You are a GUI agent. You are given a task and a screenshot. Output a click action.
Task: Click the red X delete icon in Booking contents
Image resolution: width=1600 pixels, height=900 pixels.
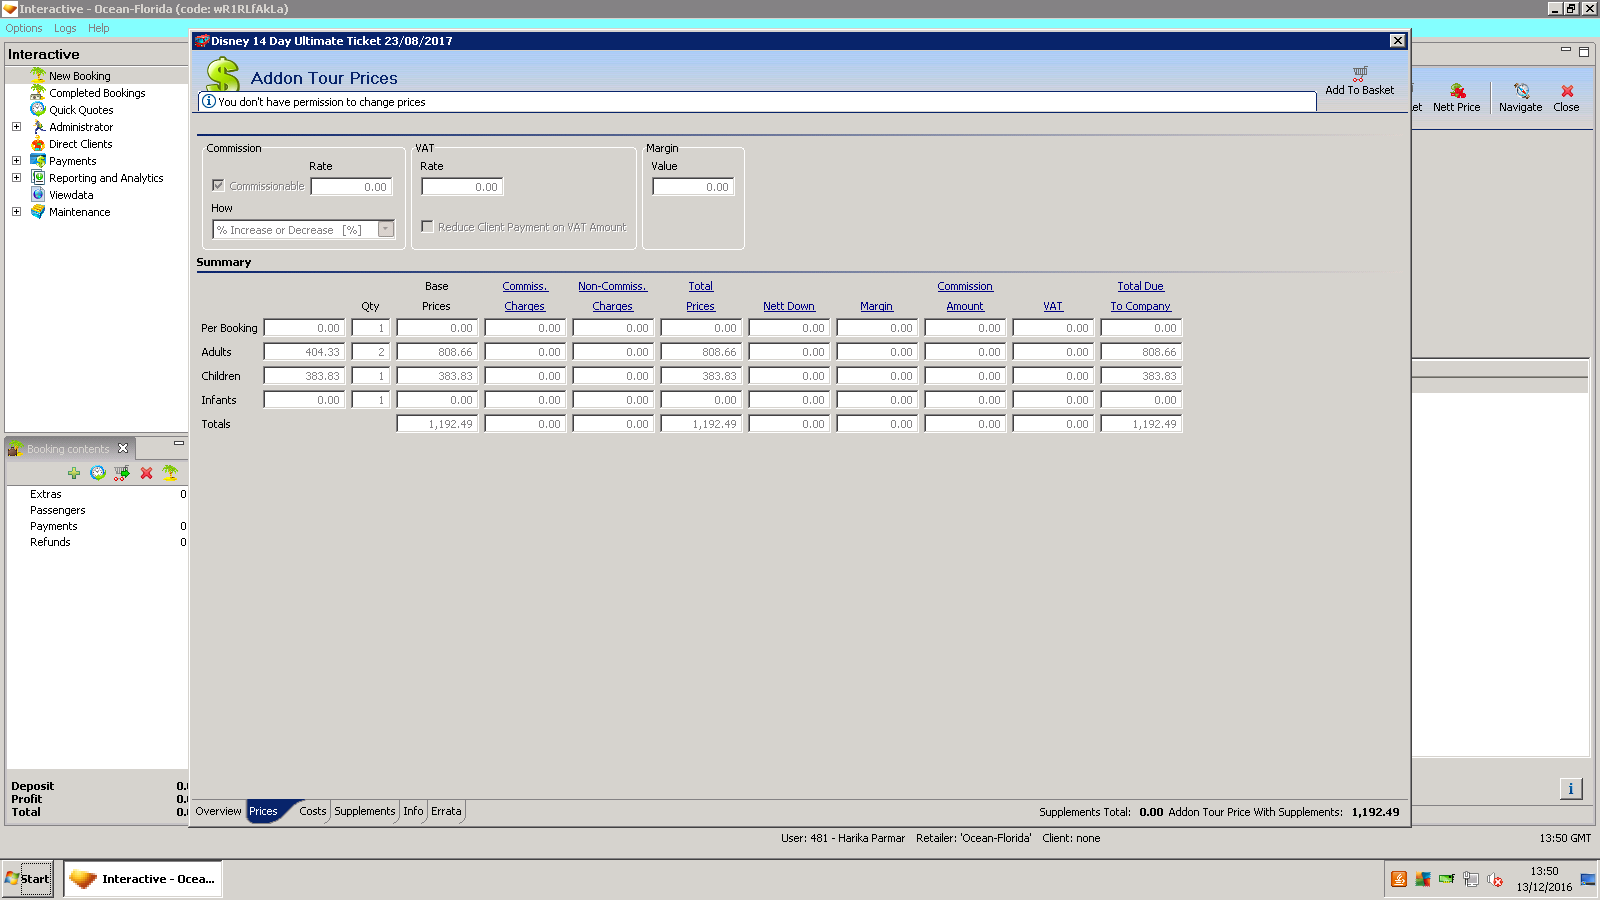click(147, 473)
